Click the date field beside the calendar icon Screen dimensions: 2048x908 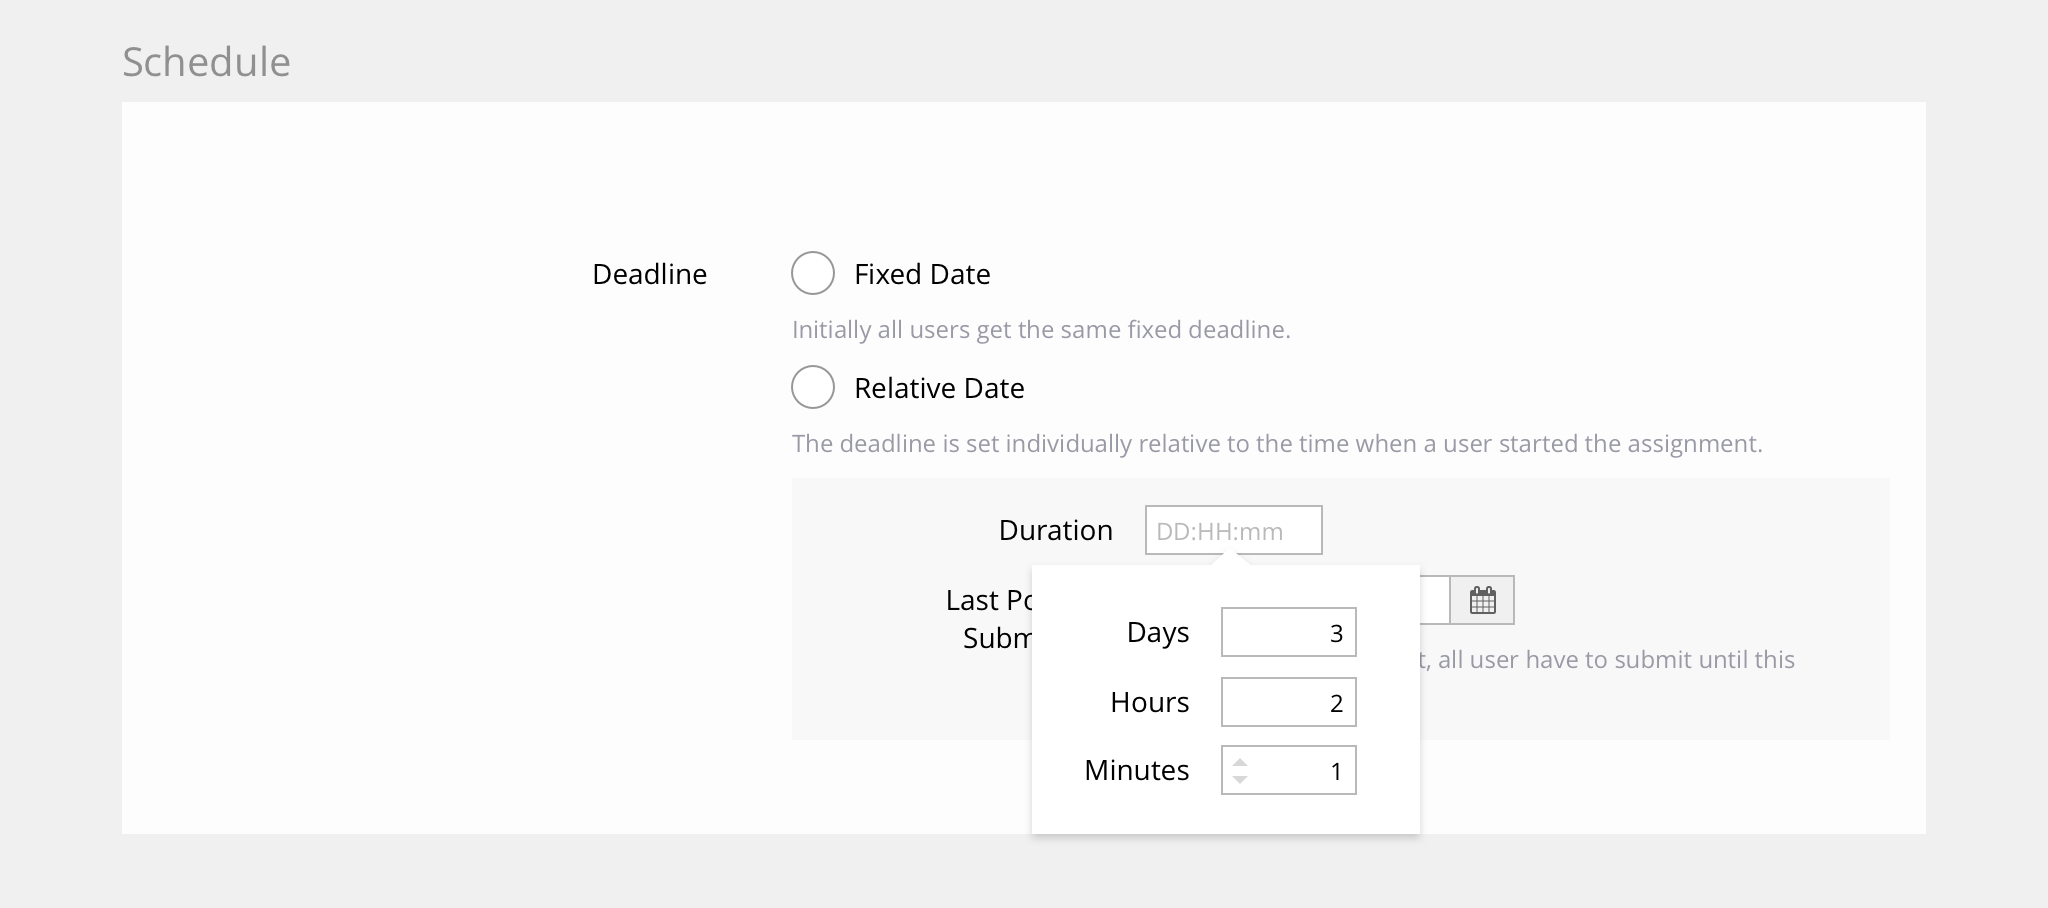tap(1434, 600)
